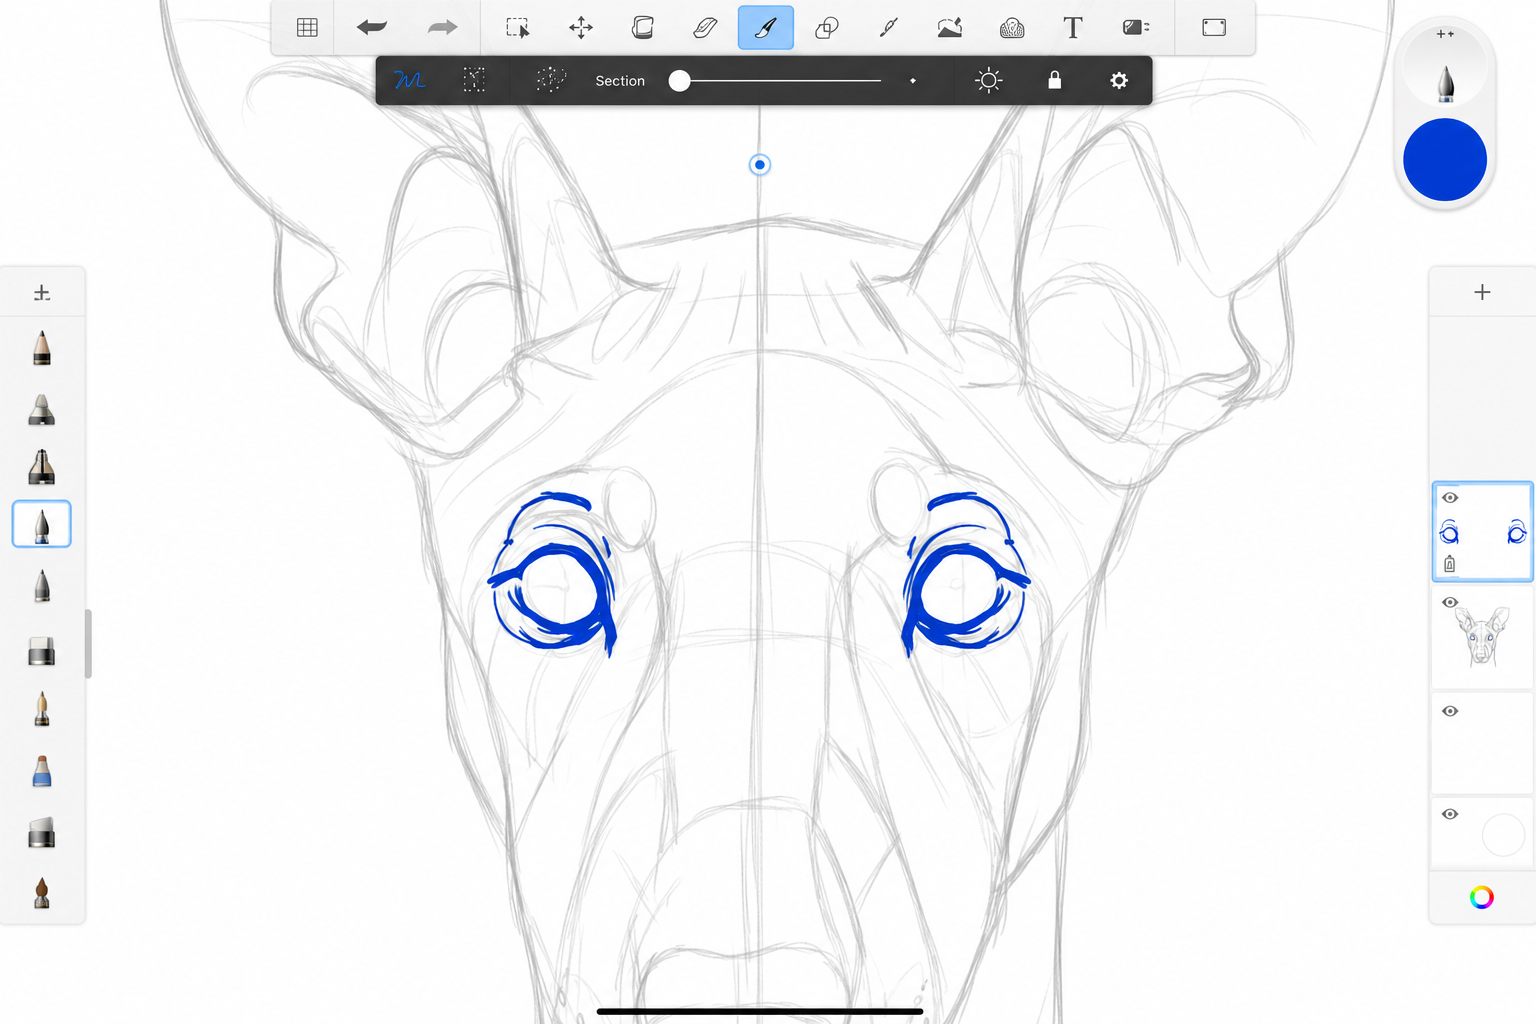The height and width of the screenshot is (1024, 1536).
Task: Open the color wheel editor
Action: point(1482,897)
